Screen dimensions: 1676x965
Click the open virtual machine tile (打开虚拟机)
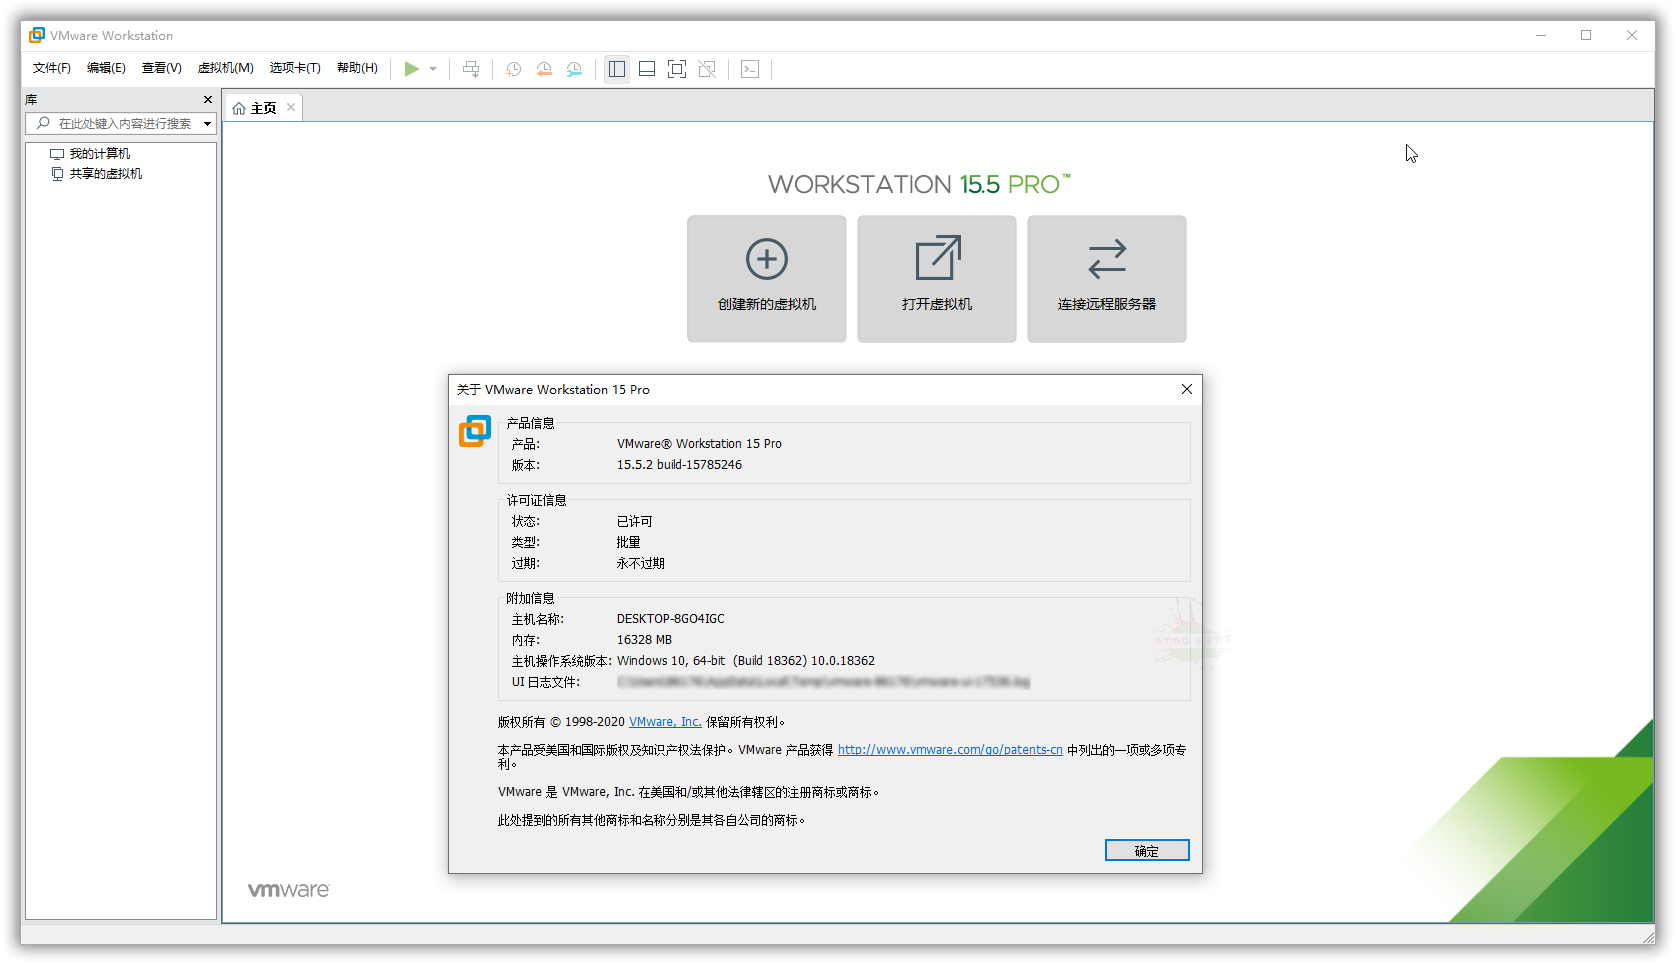point(937,279)
